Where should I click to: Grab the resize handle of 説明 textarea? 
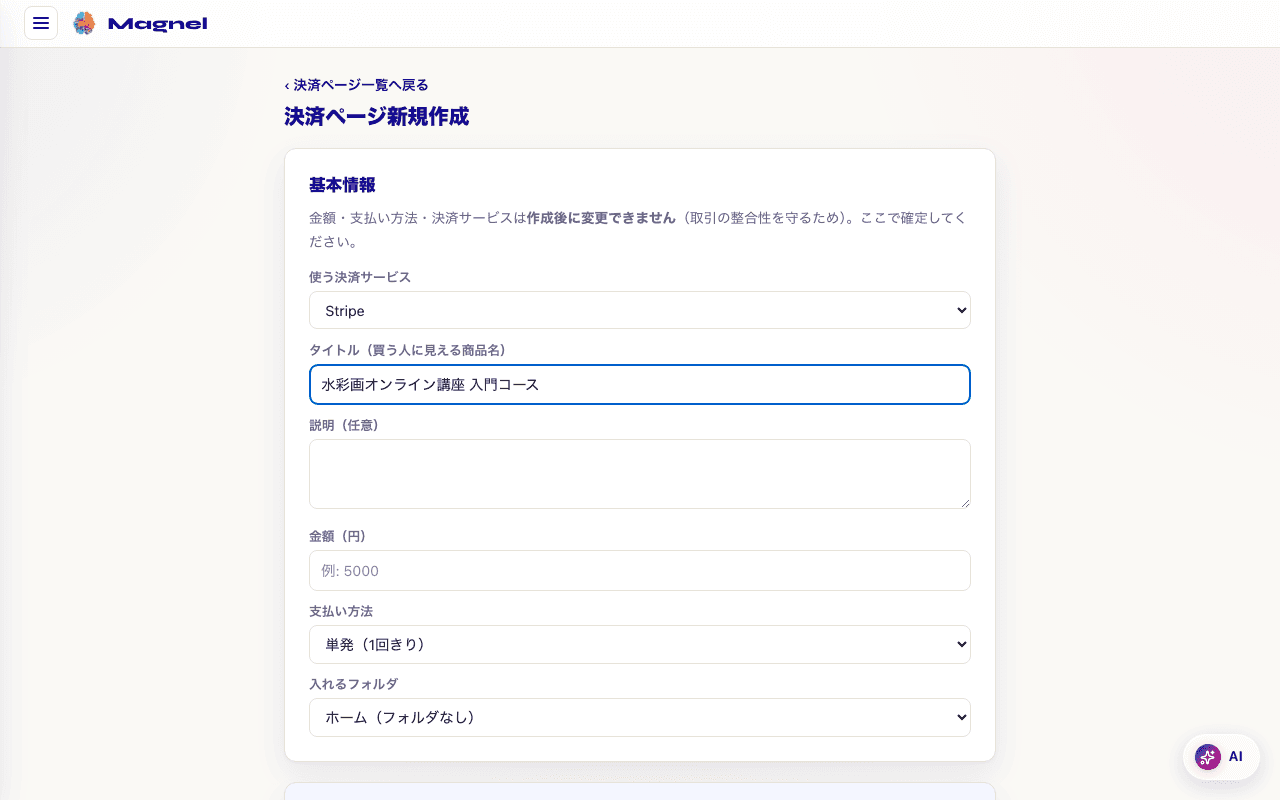coord(965,503)
